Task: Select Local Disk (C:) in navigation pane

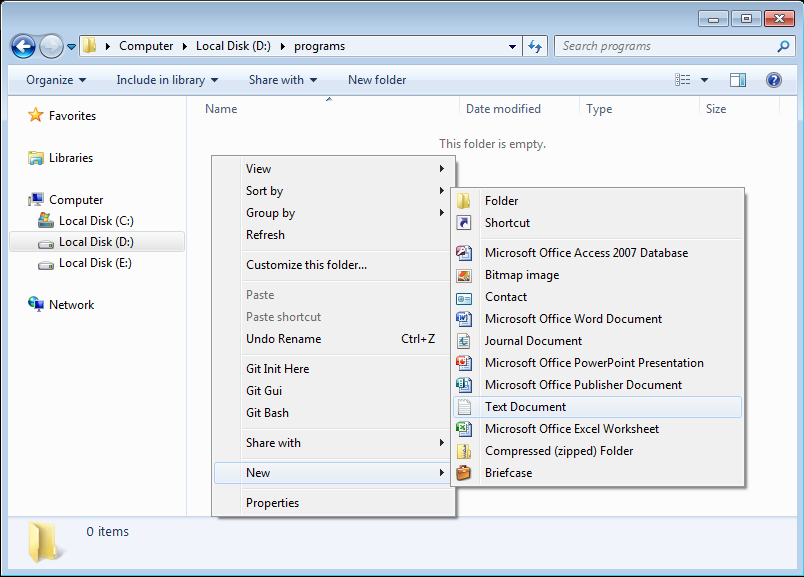Action: click(95, 221)
